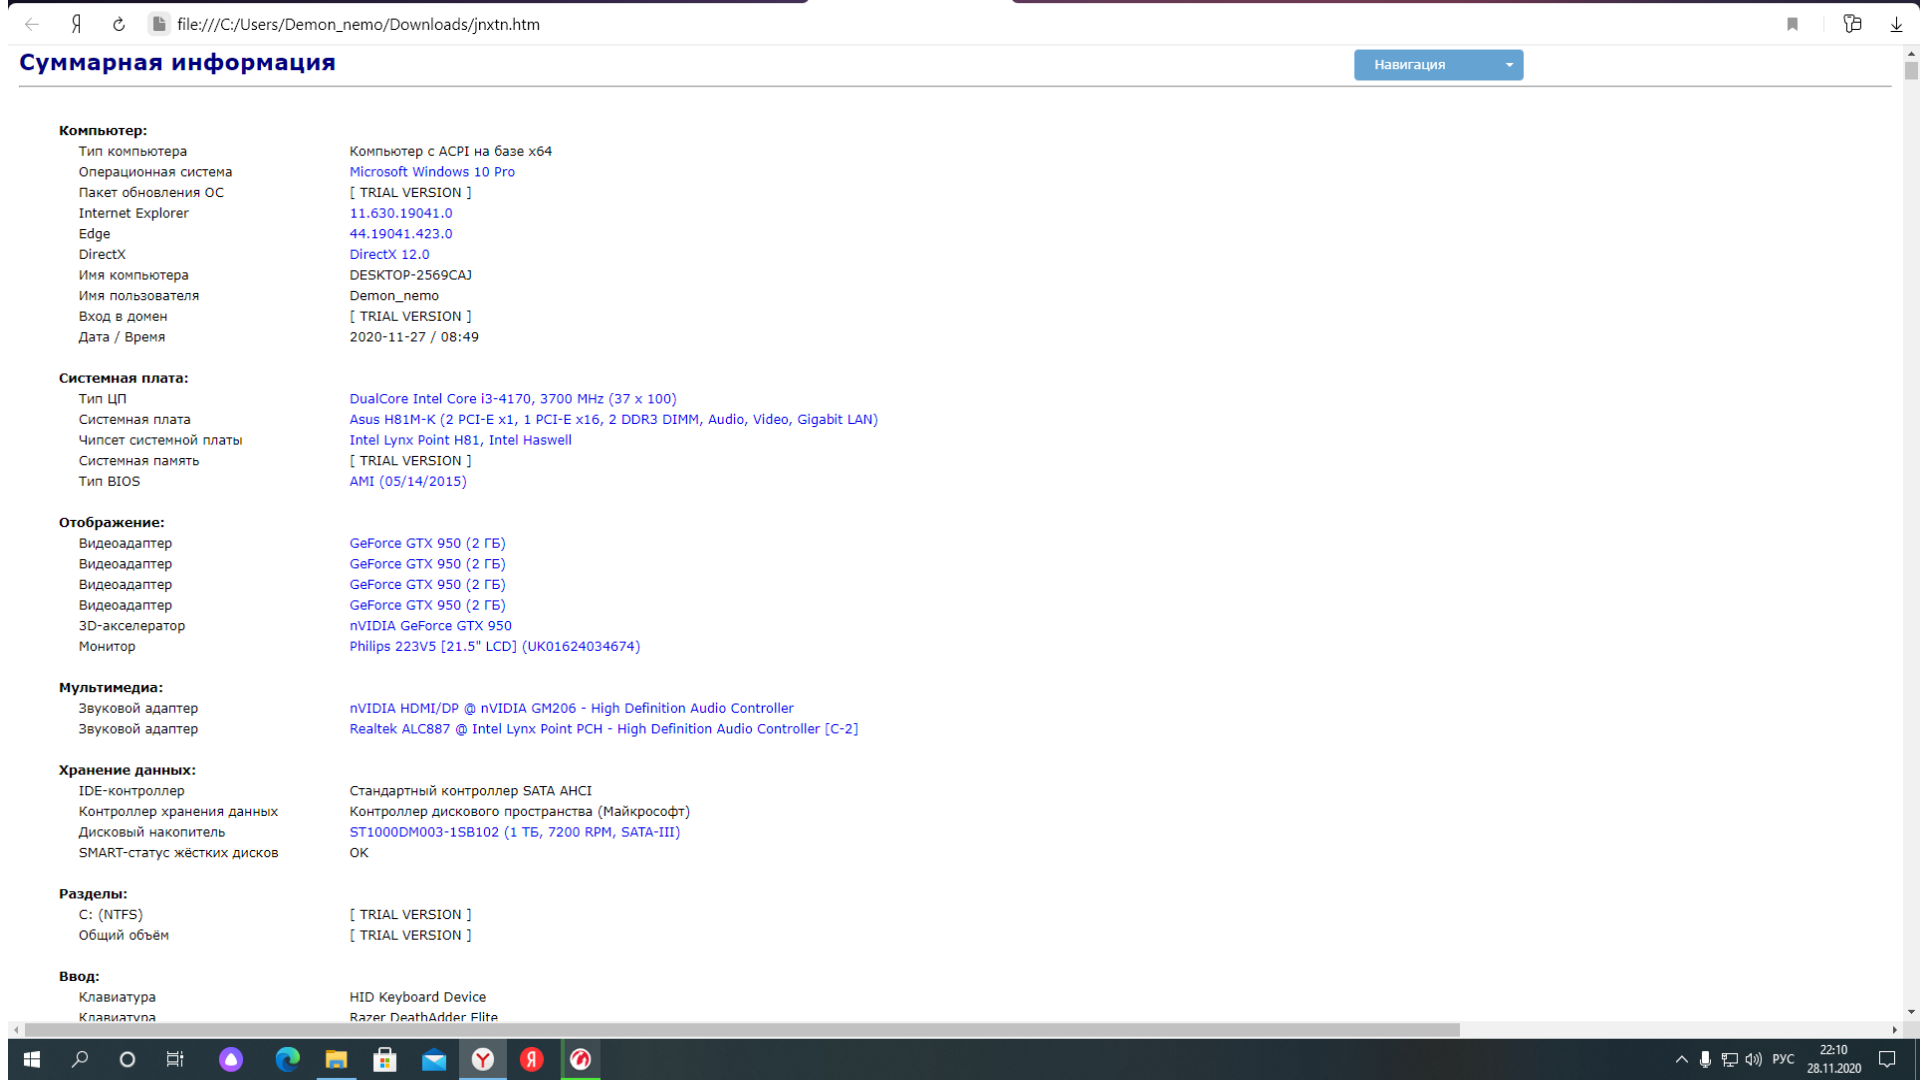Viewport: 1920px width, 1080px height.
Task: Open the clock showing 22:10
Action: coord(1834,1059)
